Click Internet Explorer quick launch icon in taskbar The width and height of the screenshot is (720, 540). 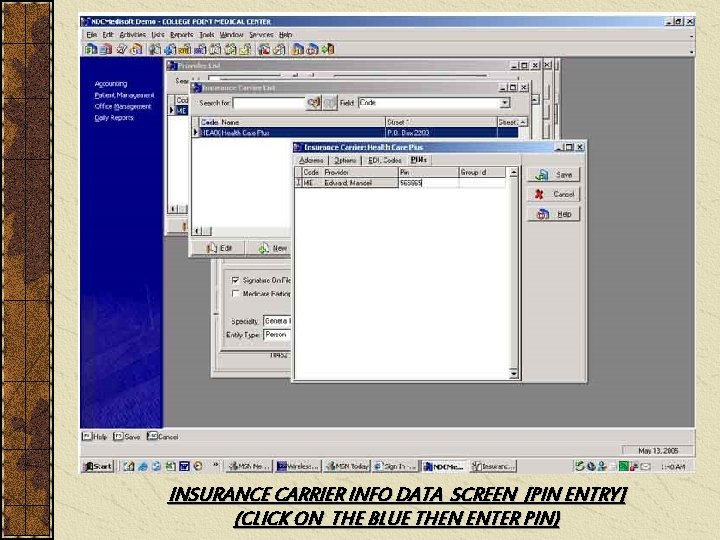coord(143,467)
